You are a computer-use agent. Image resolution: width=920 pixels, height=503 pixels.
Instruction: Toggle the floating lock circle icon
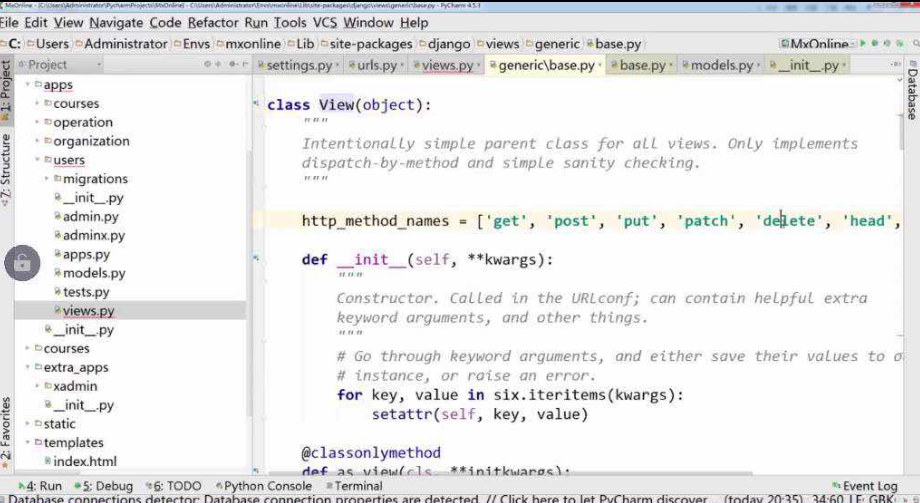click(x=22, y=262)
